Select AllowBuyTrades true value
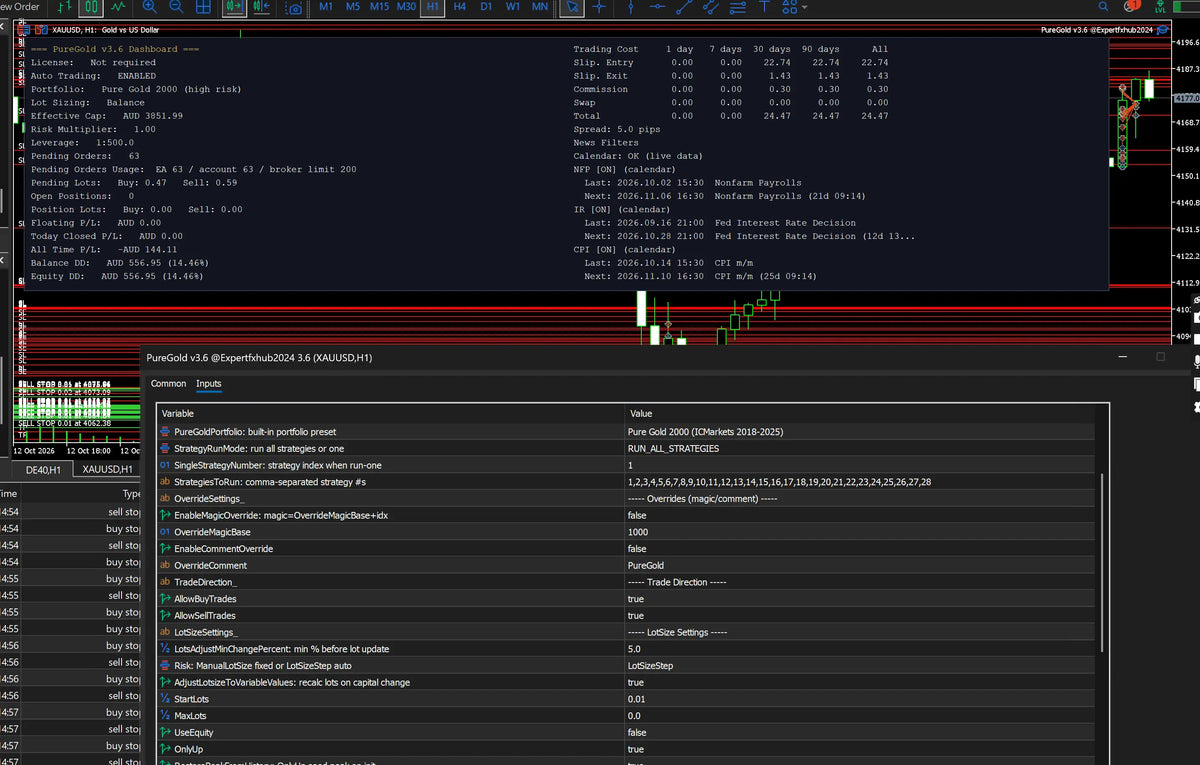The image size is (1200, 765). (x=860, y=599)
